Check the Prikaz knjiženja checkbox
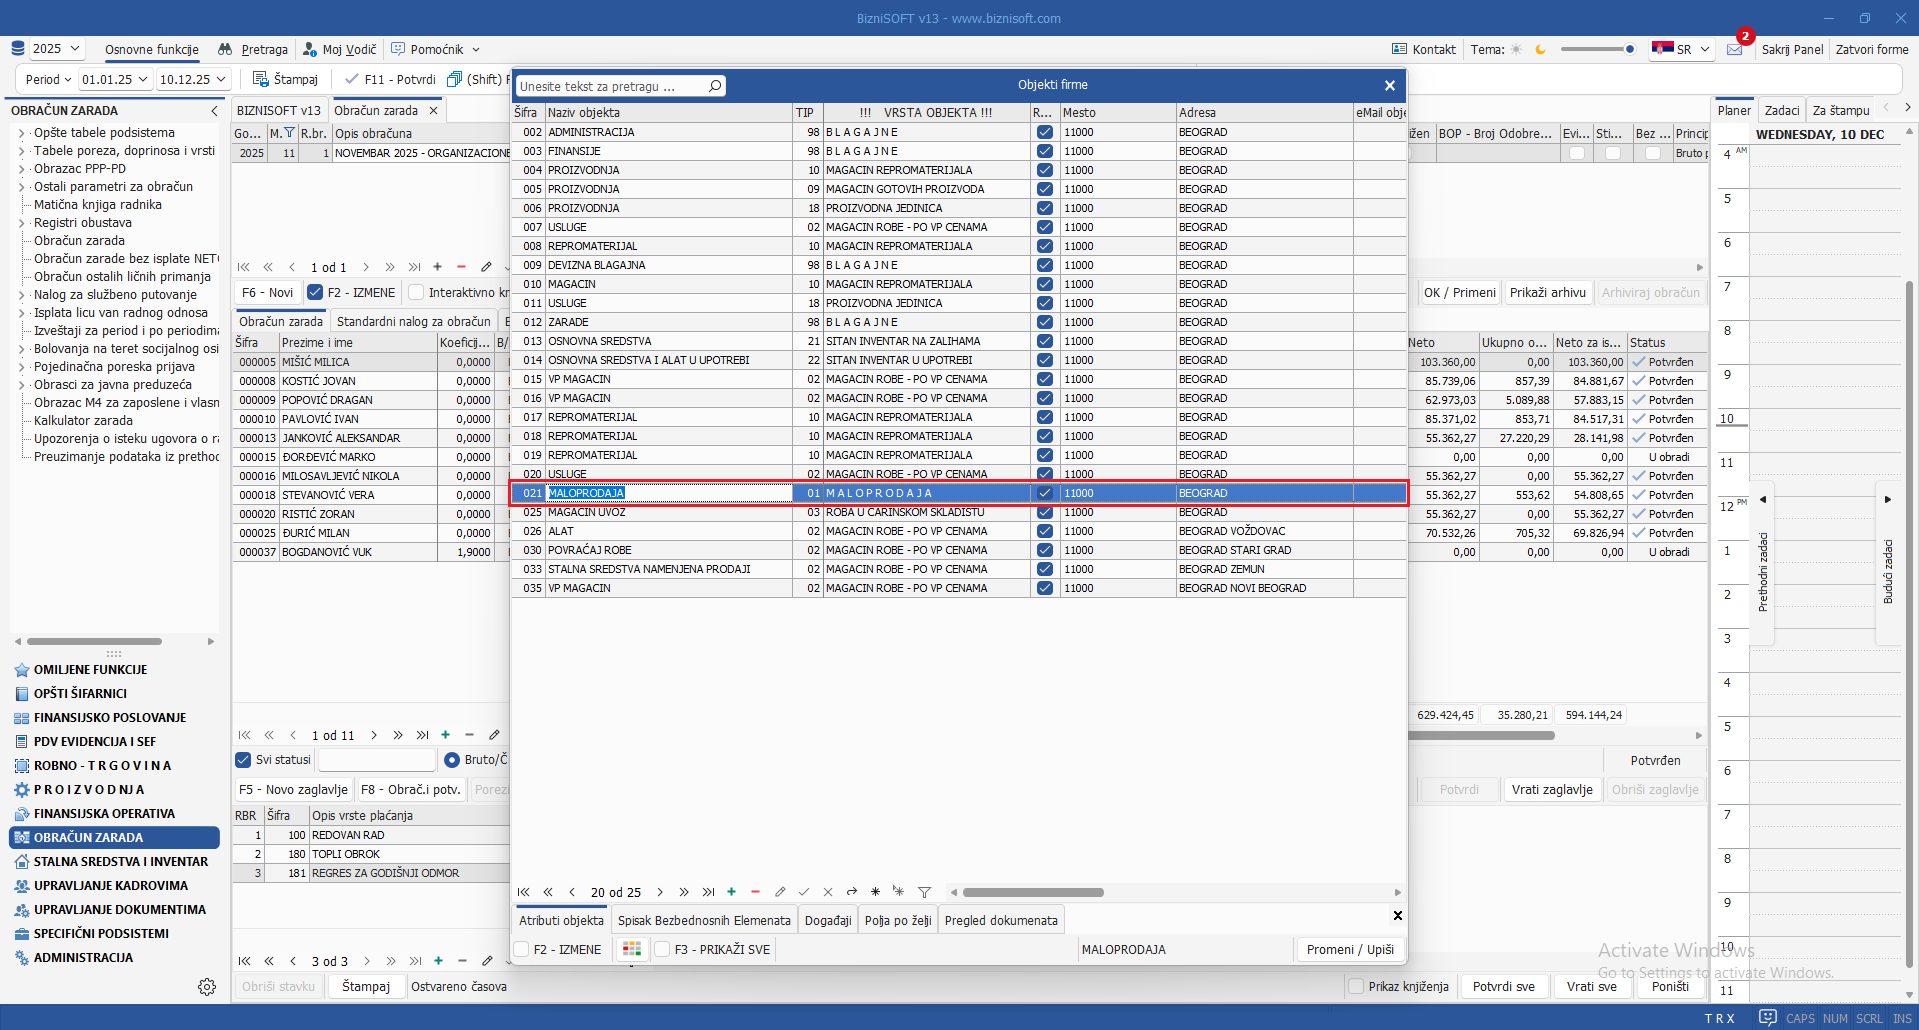 [x=1356, y=986]
